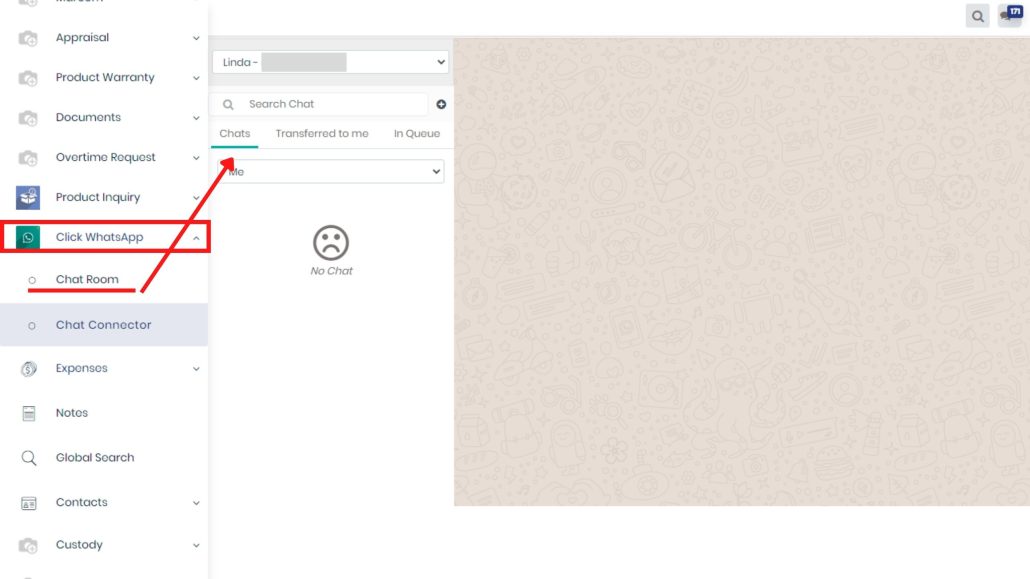
Task: Open the Linda account dropdown
Action: (330, 62)
